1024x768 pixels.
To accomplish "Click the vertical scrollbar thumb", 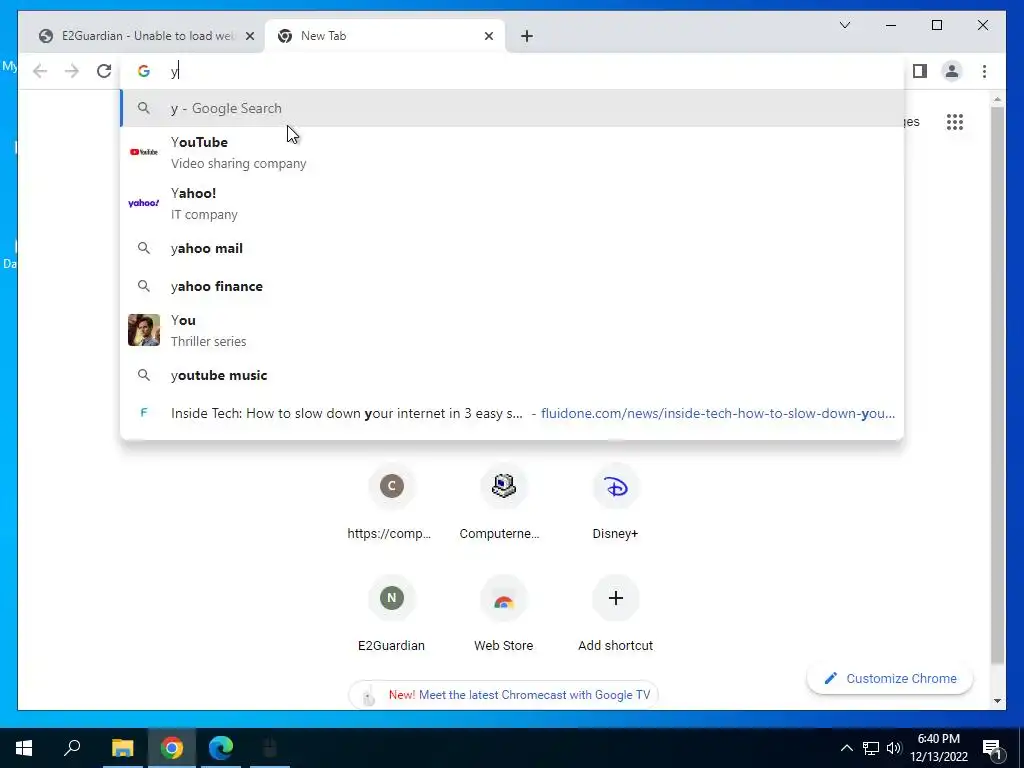I will click(x=997, y=385).
